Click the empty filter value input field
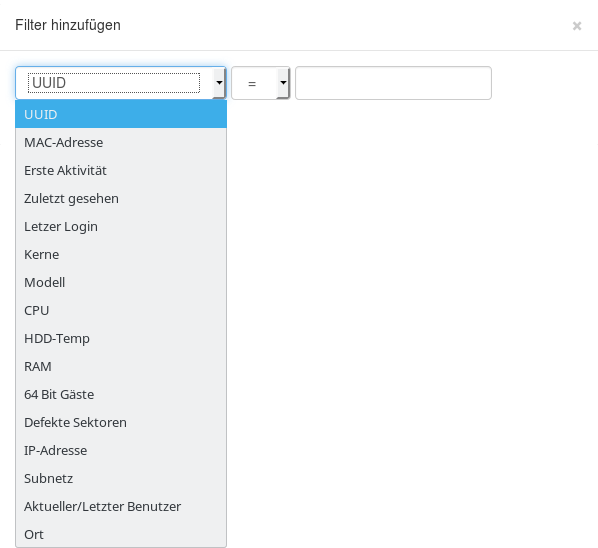598x548 pixels. [393, 83]
